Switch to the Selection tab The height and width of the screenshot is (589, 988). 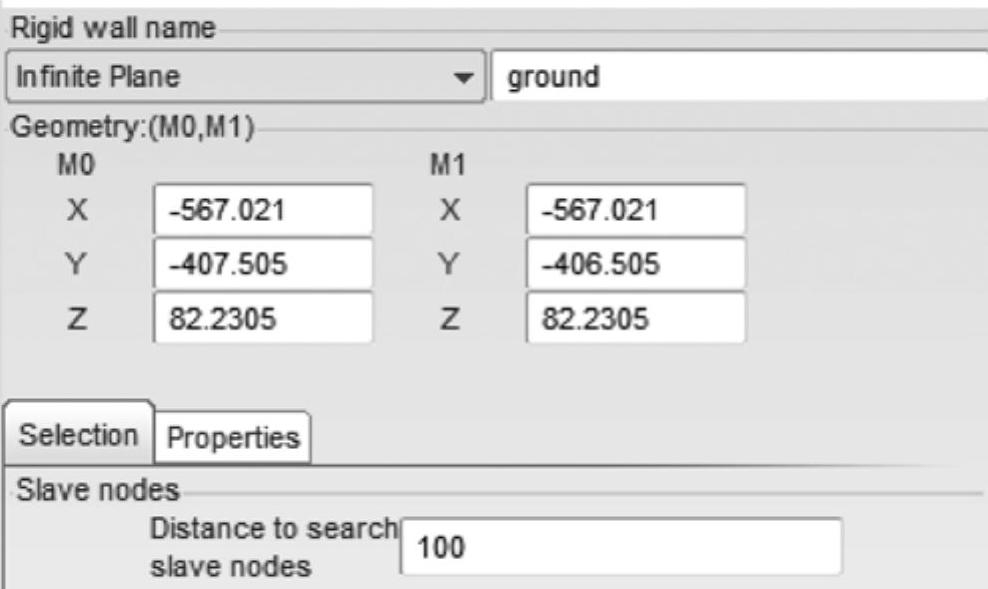coord(79,435)
